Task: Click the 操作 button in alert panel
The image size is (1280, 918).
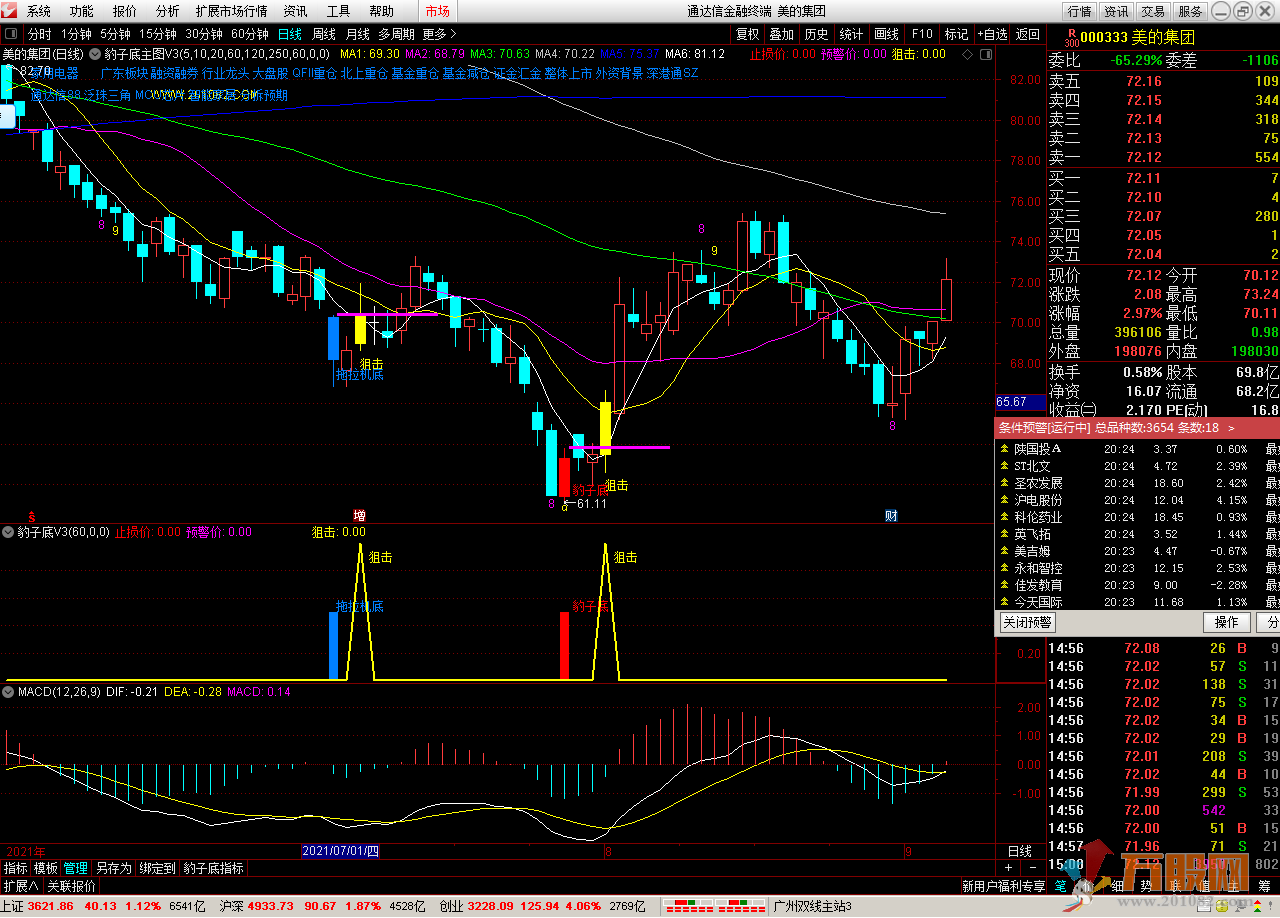Action: click(x=1226, y=622)
